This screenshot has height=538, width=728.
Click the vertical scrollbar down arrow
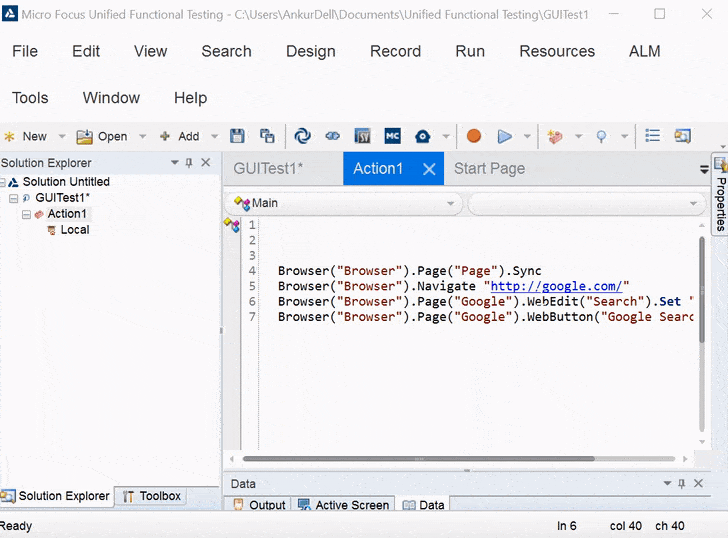point(702,442)
